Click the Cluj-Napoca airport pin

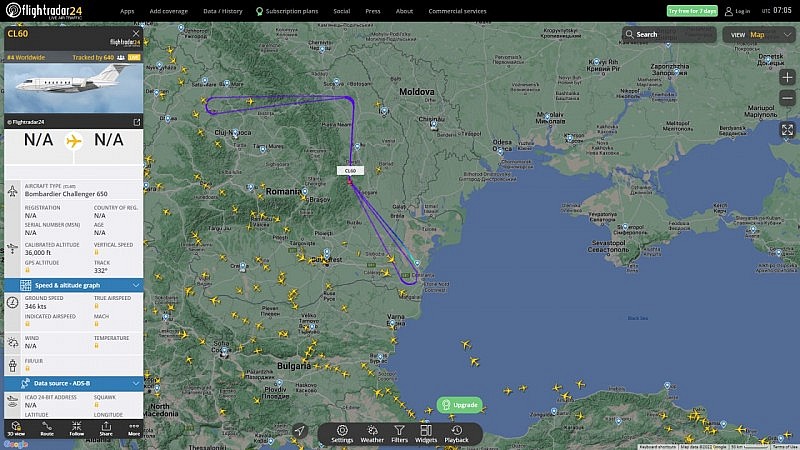coord(235,134)
